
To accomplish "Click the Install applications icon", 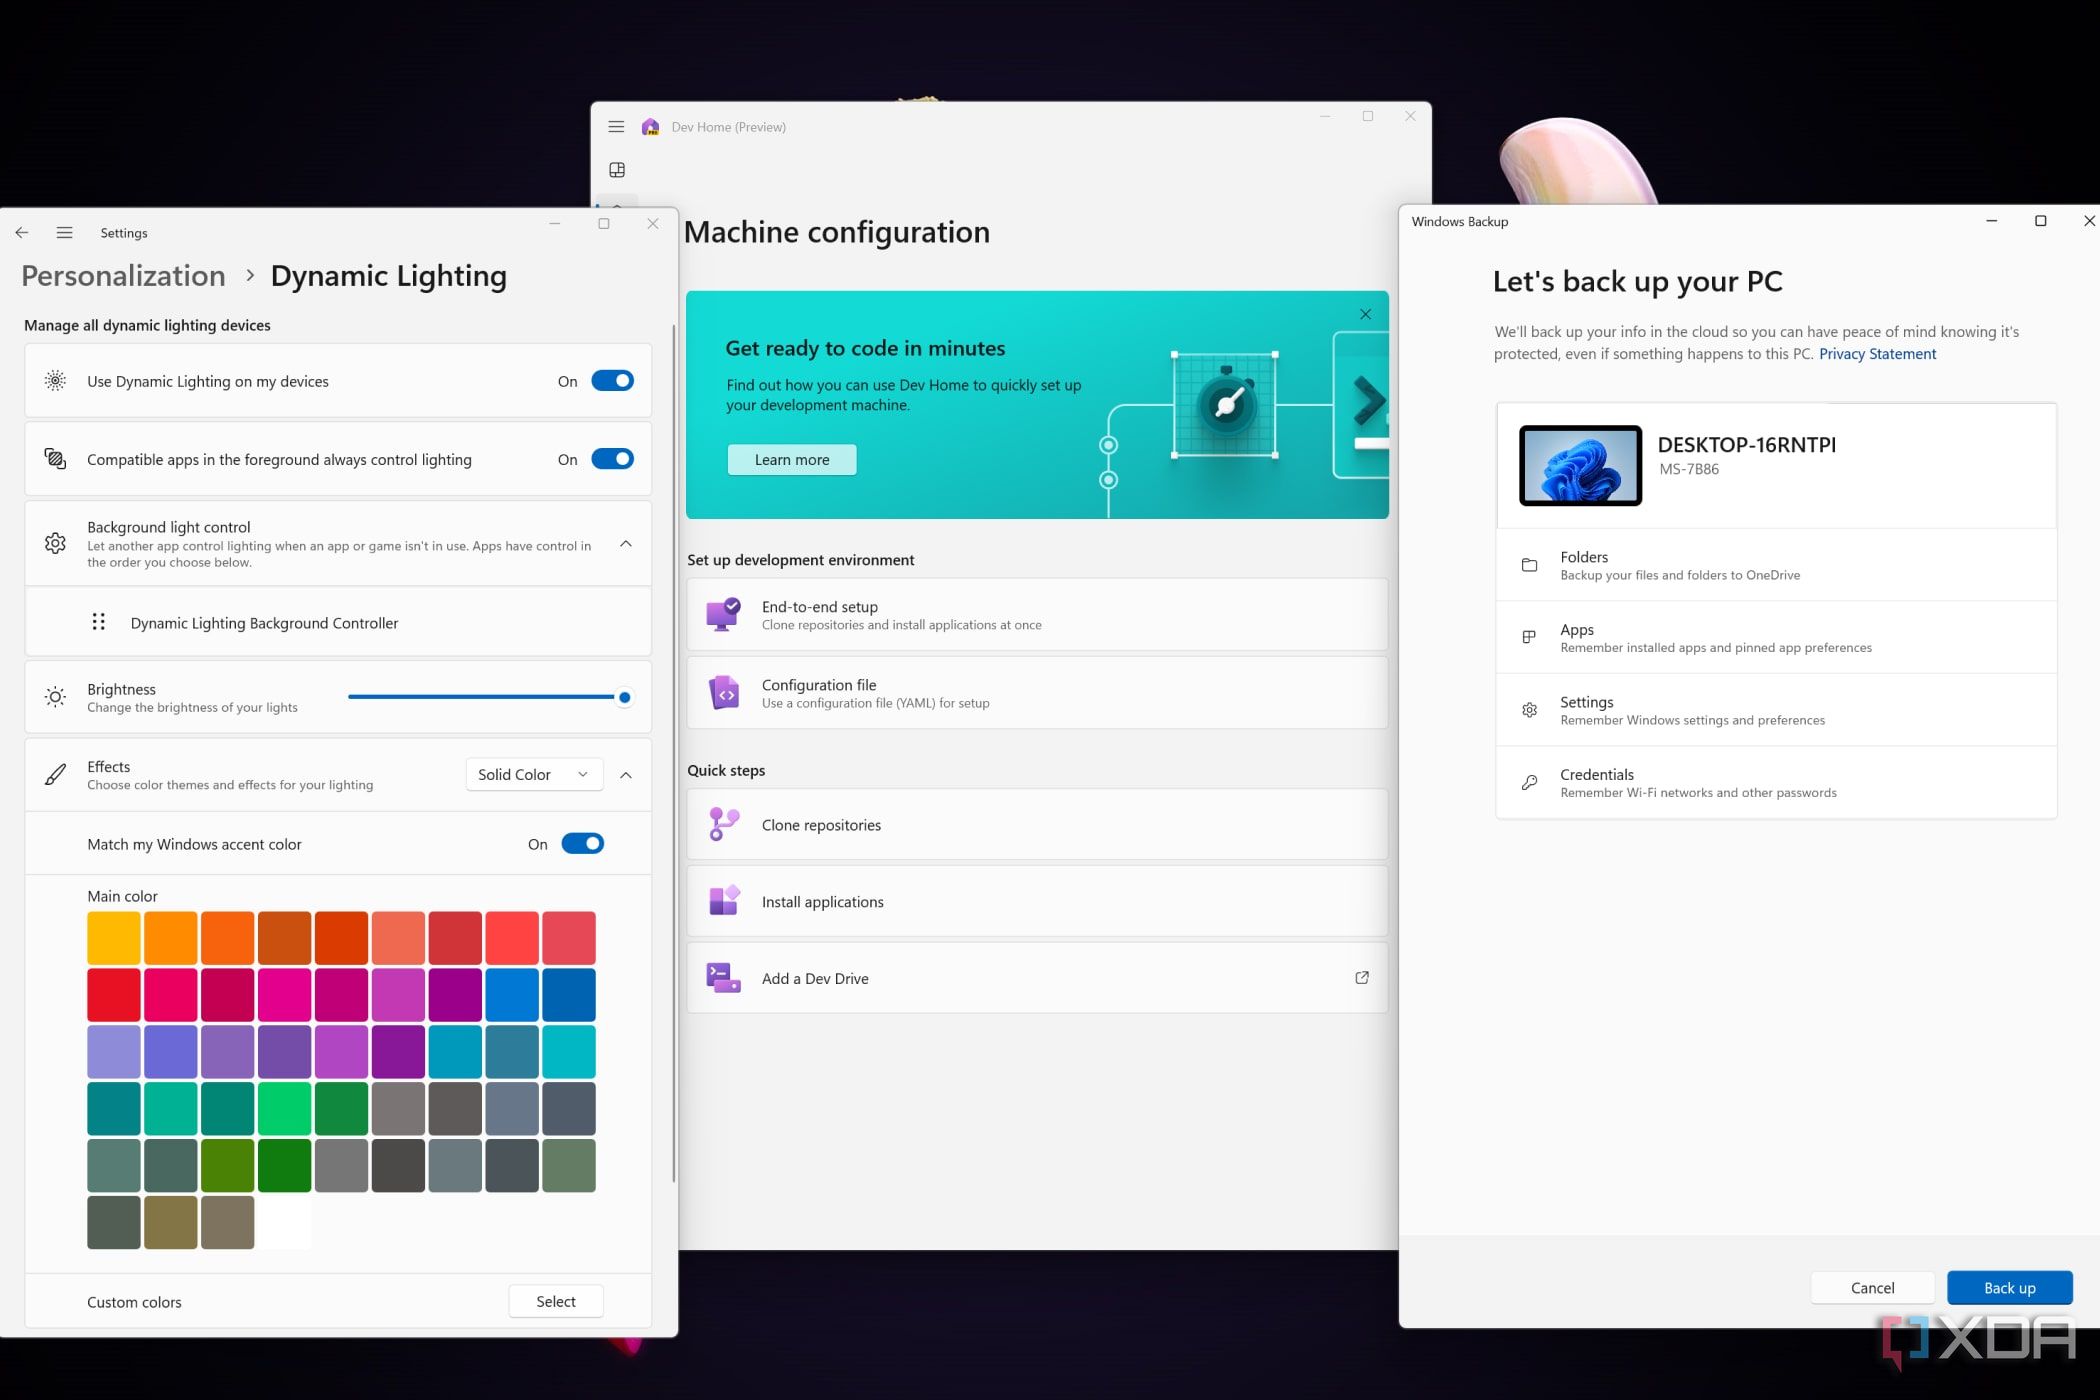I will (722, 902).
